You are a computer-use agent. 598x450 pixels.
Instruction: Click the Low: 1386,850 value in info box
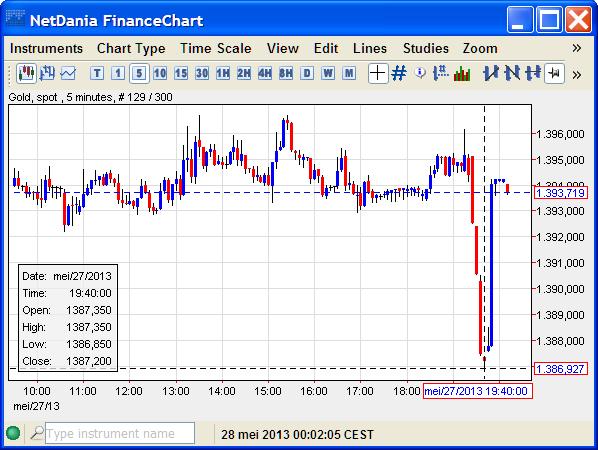click(x=89, y=344)
